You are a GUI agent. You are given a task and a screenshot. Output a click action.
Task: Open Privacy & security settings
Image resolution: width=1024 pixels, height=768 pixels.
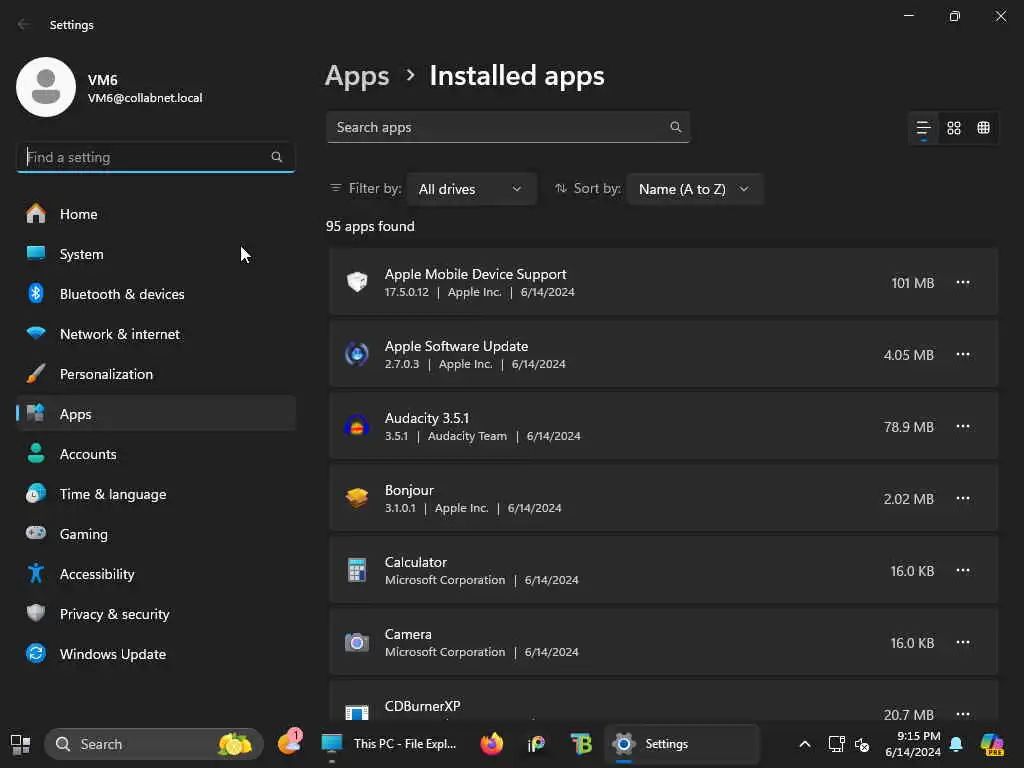coord(114,614)
